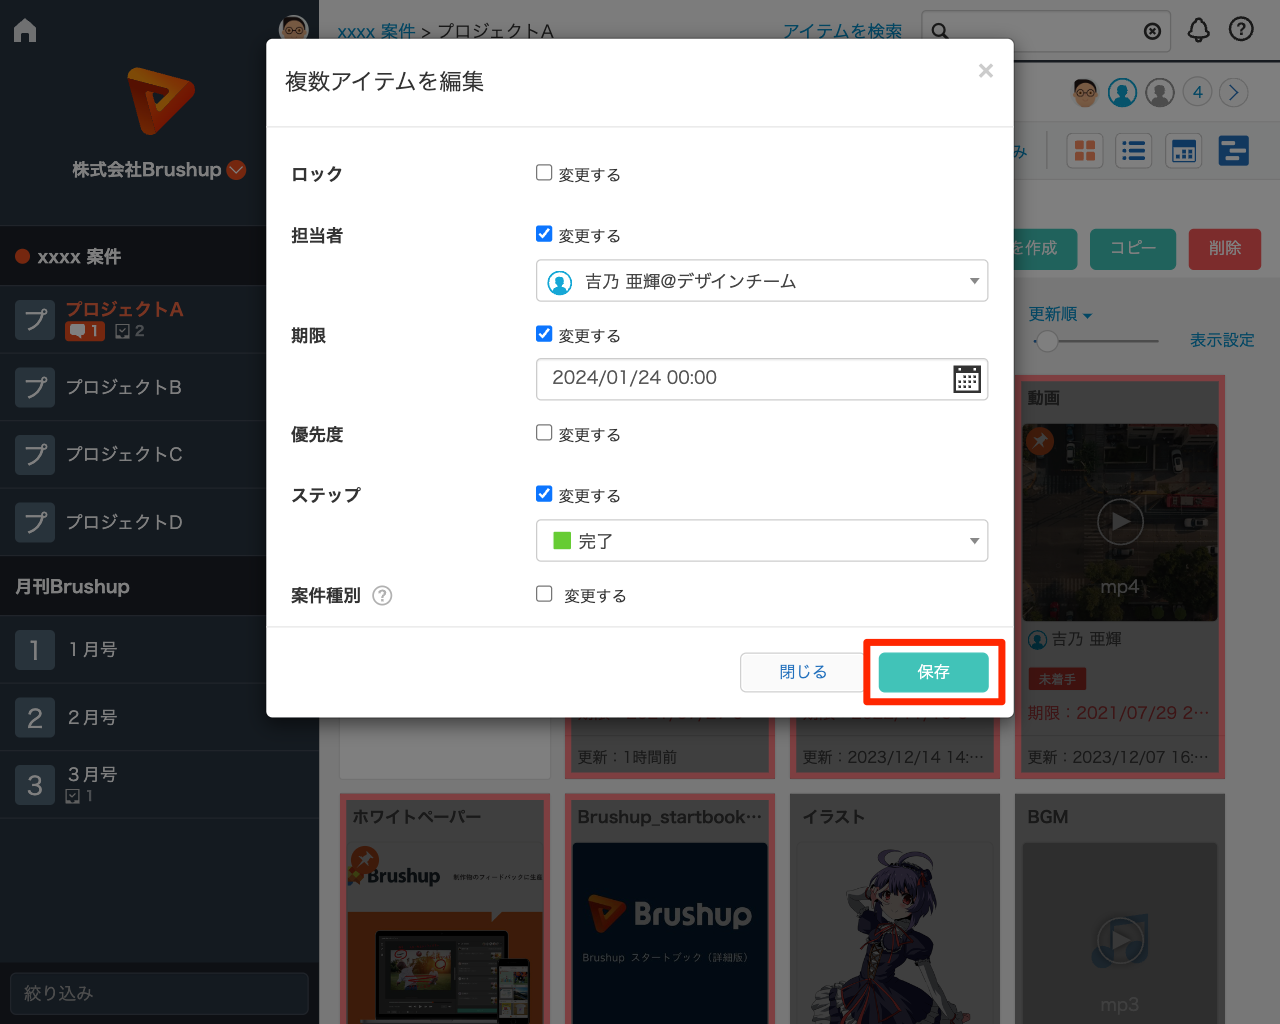Switch to thumbnail grid view icon
The width and height of the screenshot is (1280, 1024).
pos(1085,151)
